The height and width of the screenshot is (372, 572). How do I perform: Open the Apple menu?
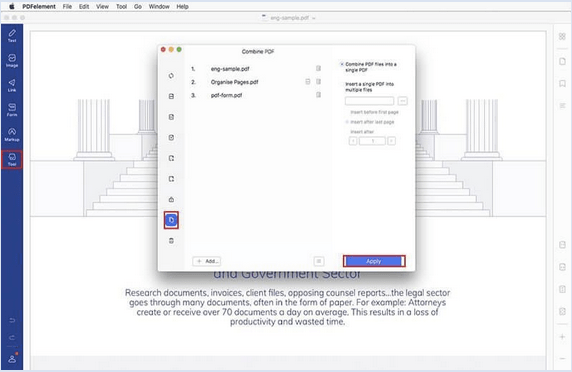[x=12, y=6]
